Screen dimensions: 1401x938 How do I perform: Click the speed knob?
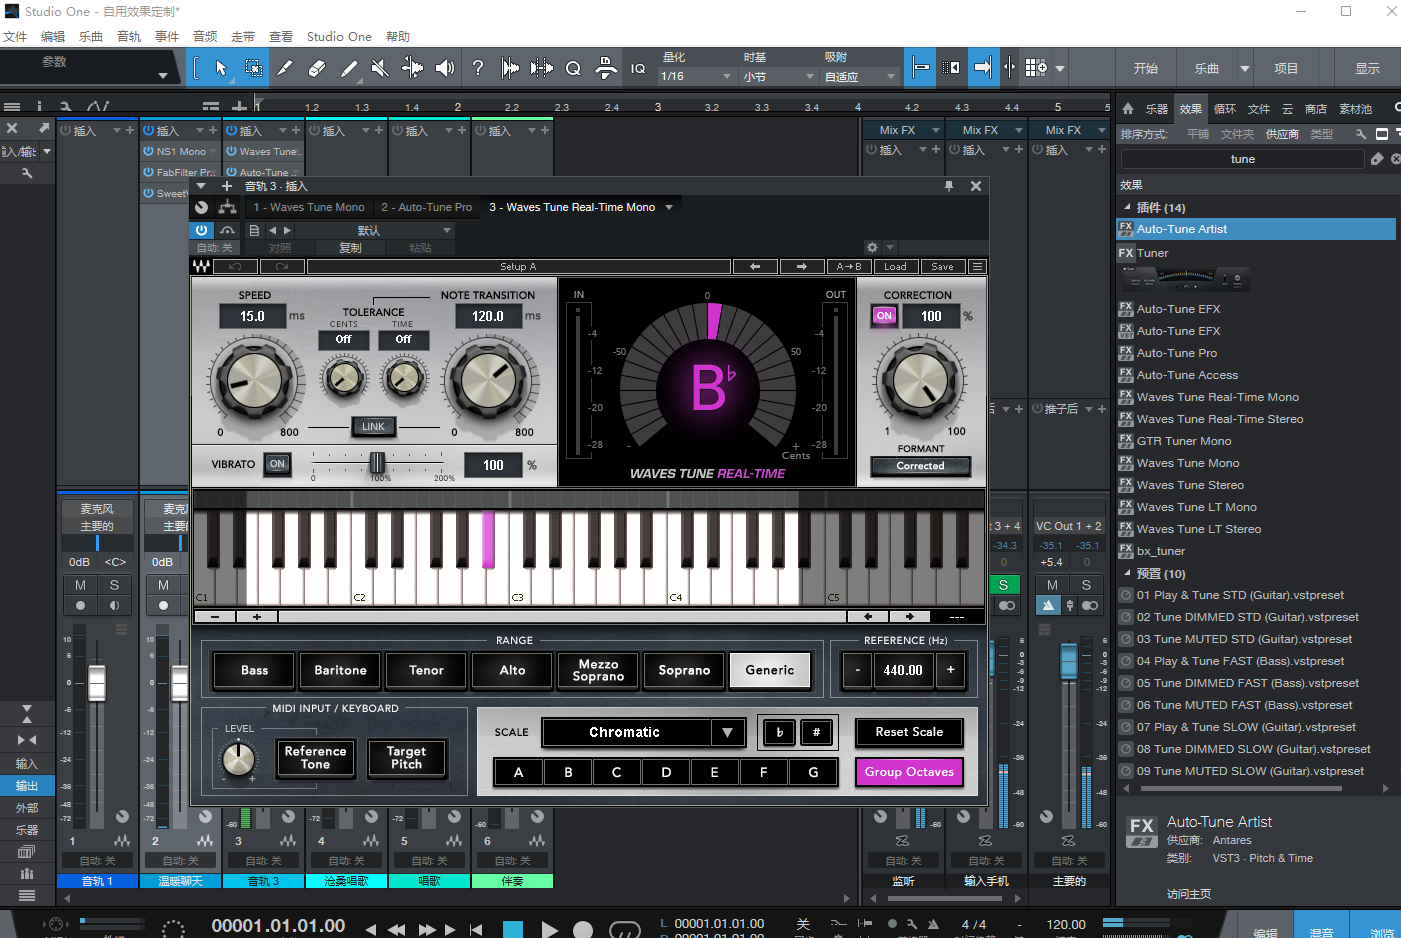pos(254,381)
